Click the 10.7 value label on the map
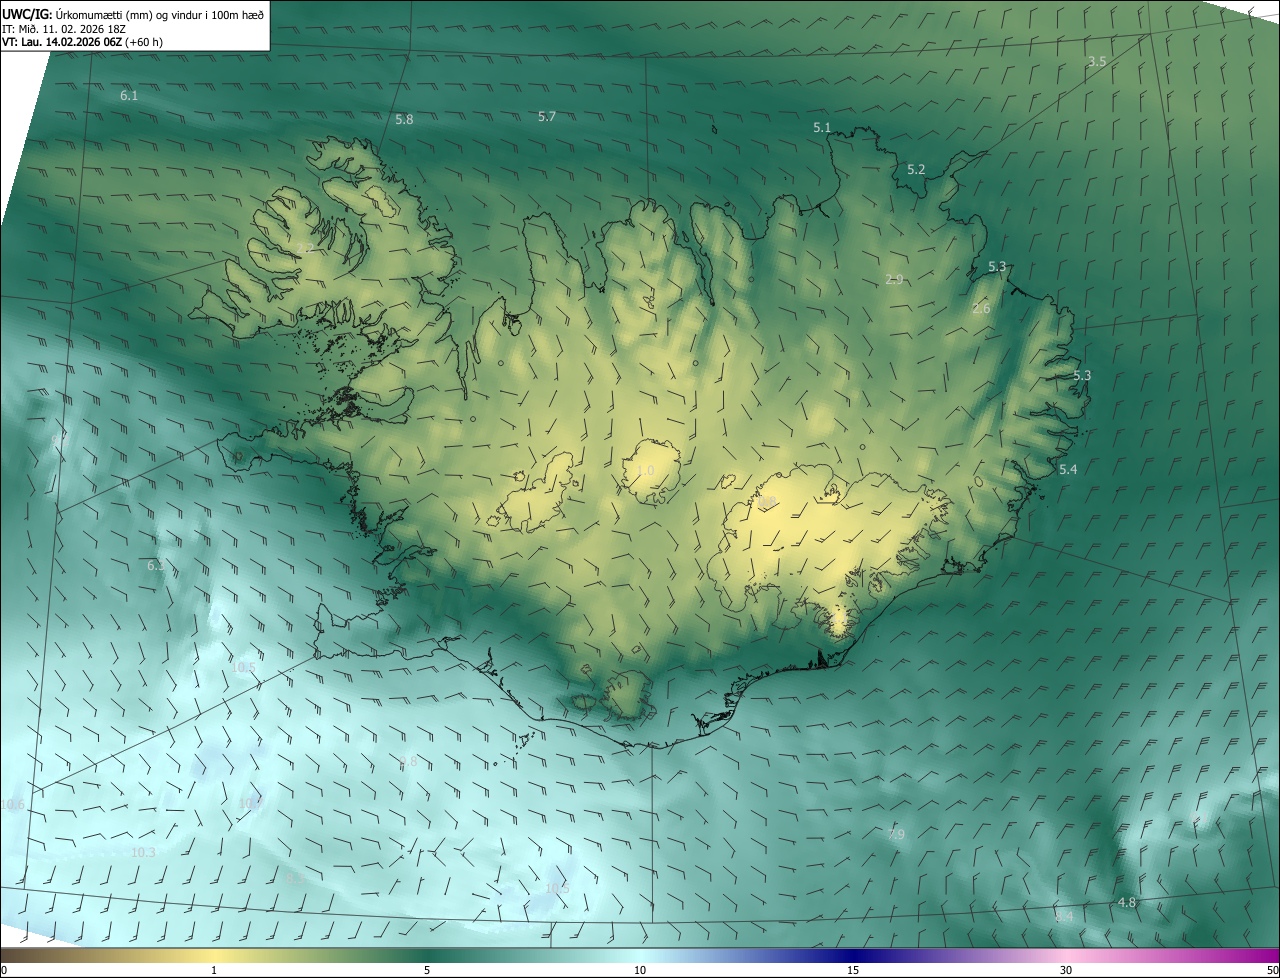The width and height of the screenshot is (1280, 978). [x=250, y=803]
